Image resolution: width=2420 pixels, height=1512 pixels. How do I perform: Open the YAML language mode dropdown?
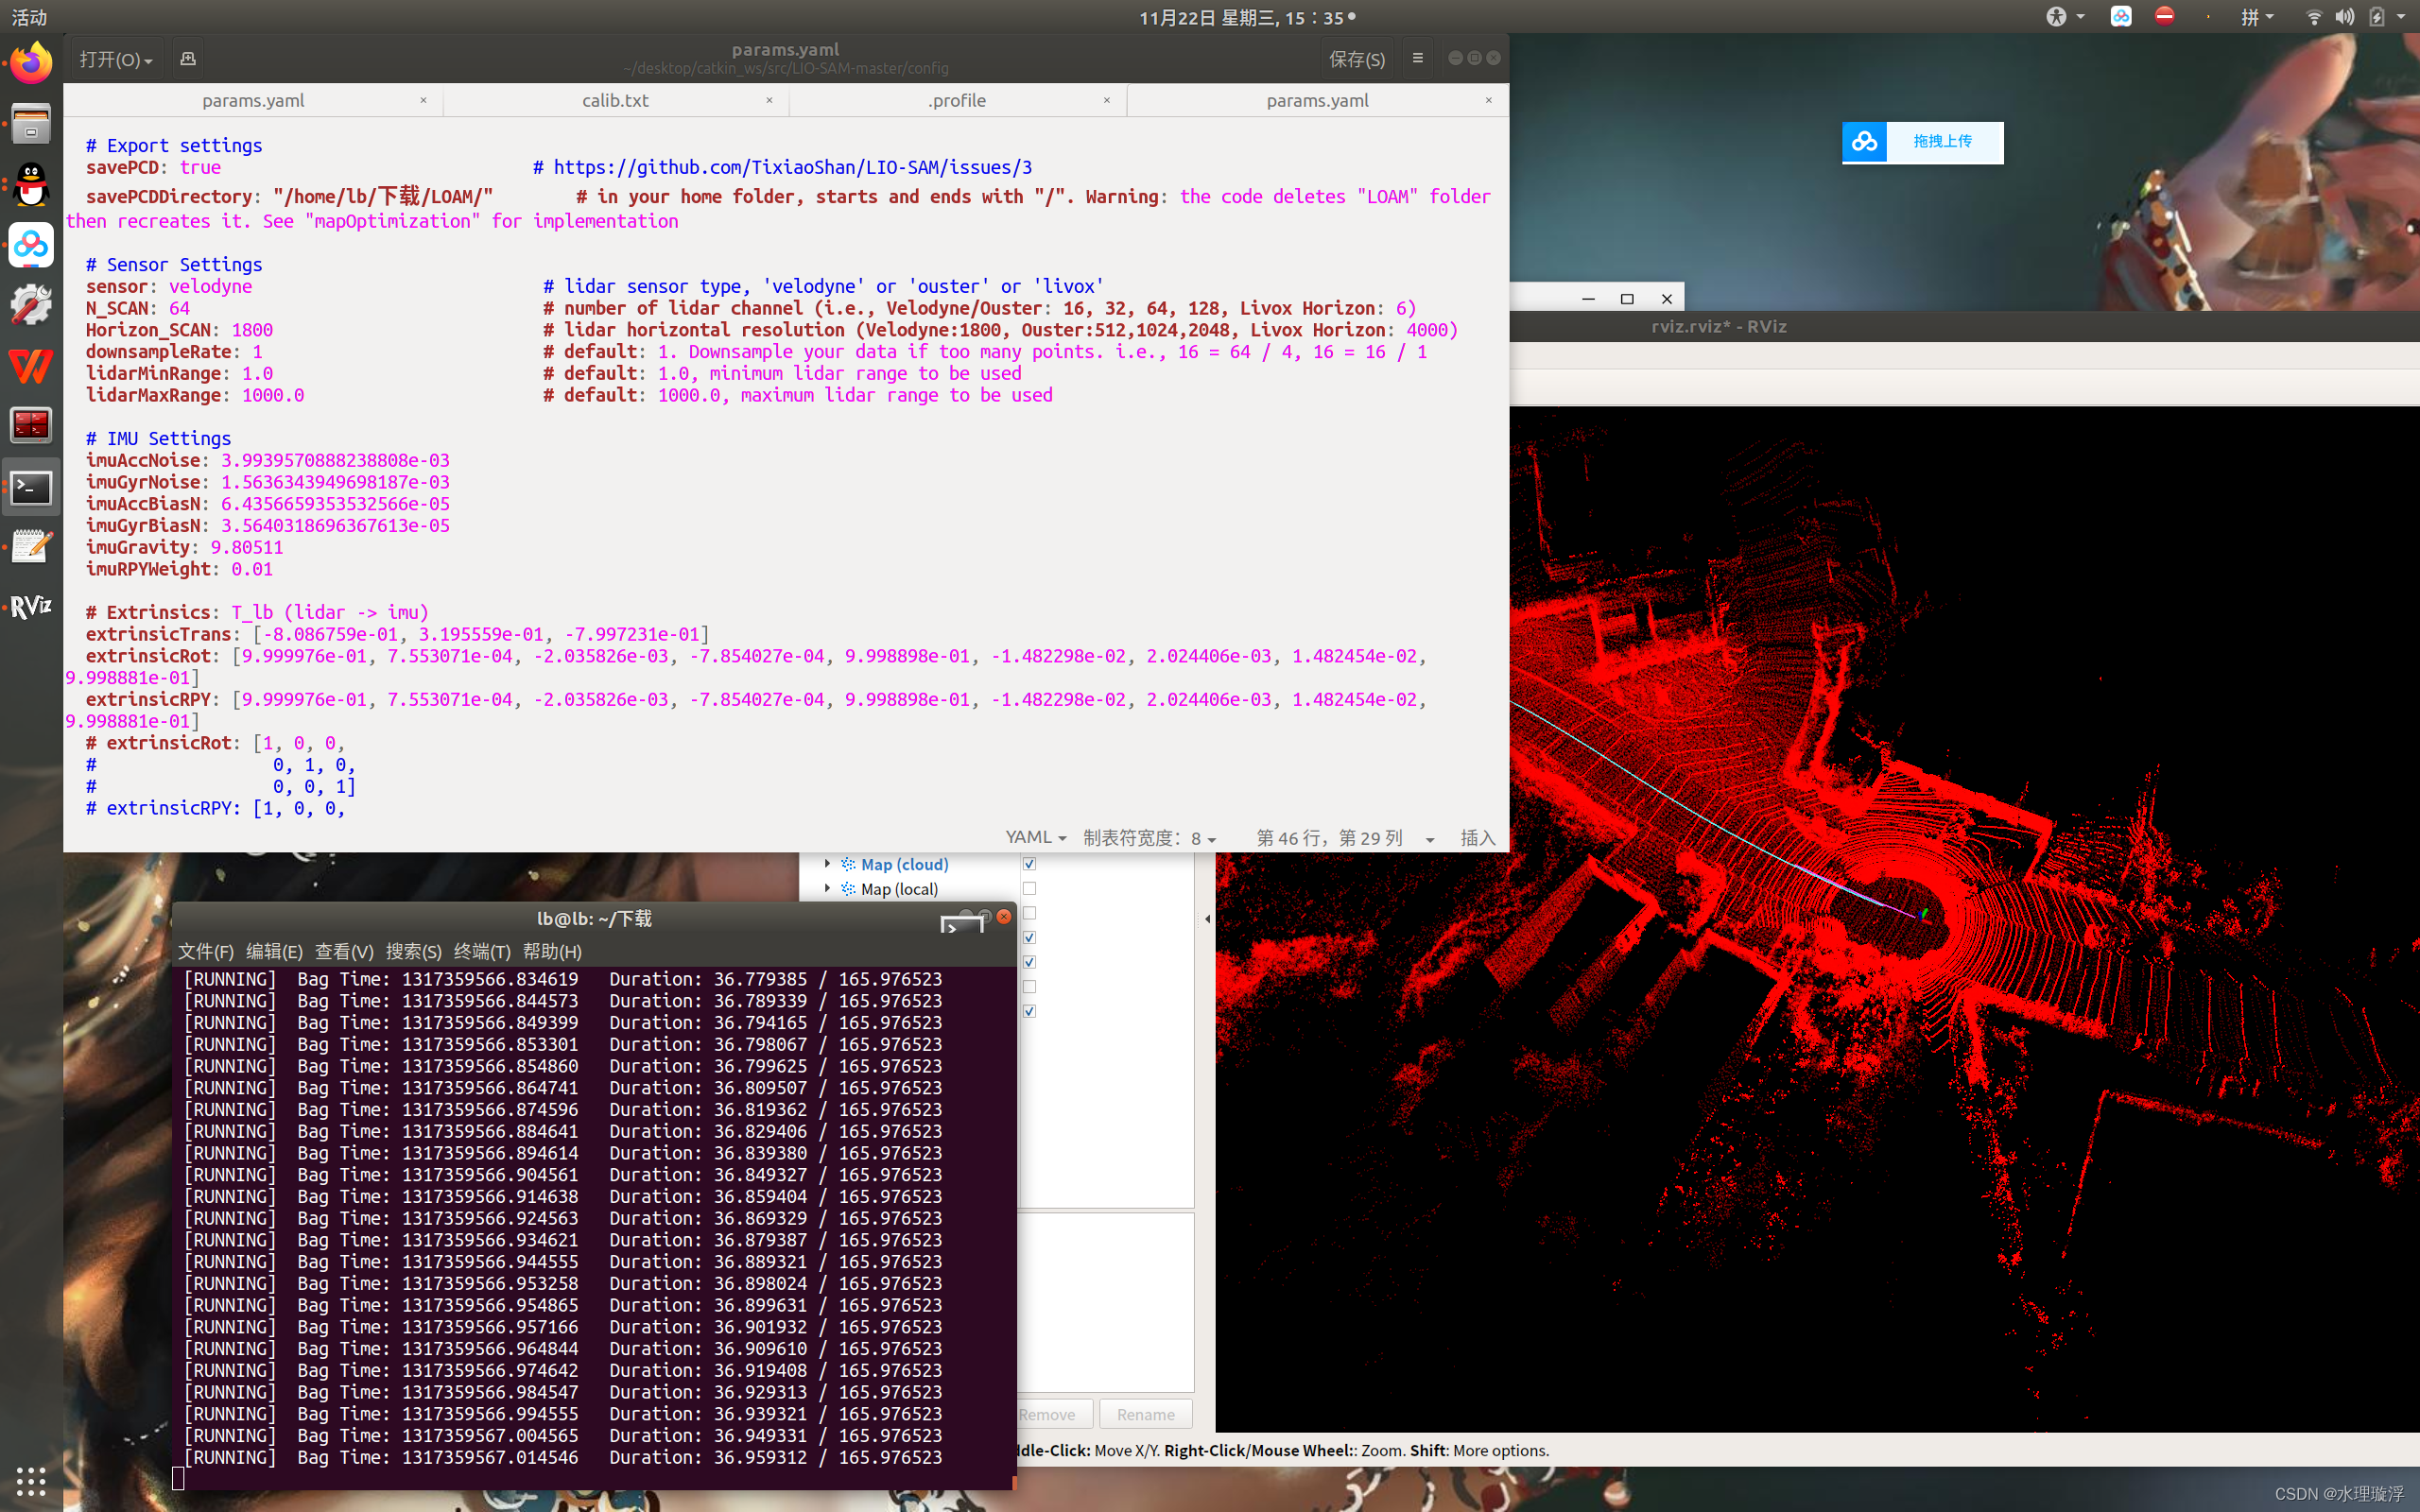[1033, 837]
